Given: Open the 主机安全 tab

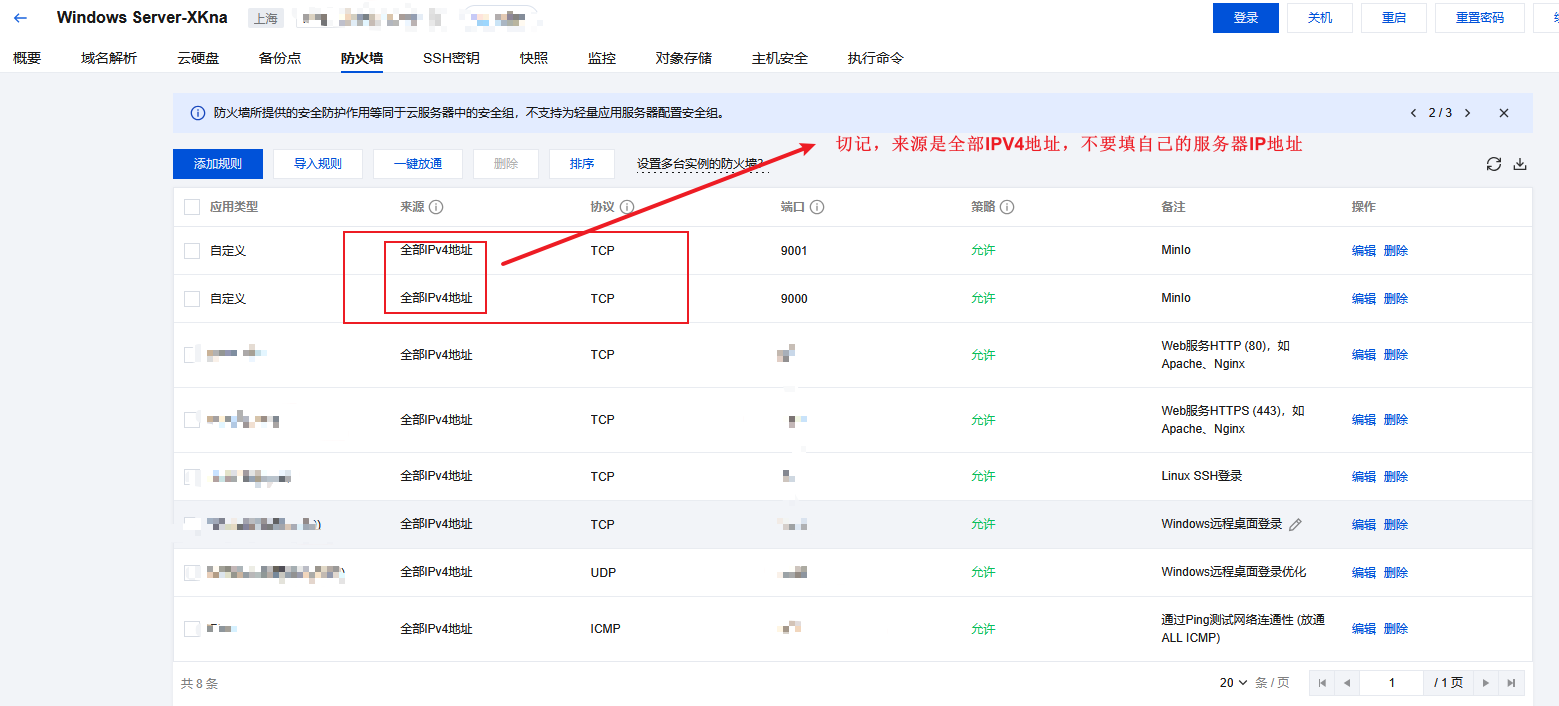Looking at the screenshot, I should tap(779, 58).
